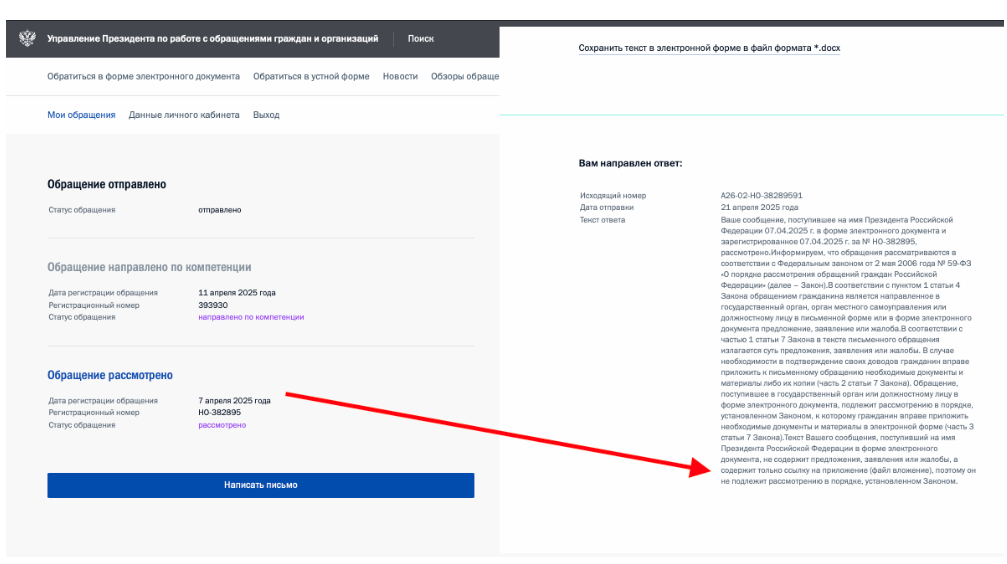The width and height of the screenshot is (1007, 564).
Task: Click the status link рассмотрено
Action: pyautogui.click(x=222, y=425)
